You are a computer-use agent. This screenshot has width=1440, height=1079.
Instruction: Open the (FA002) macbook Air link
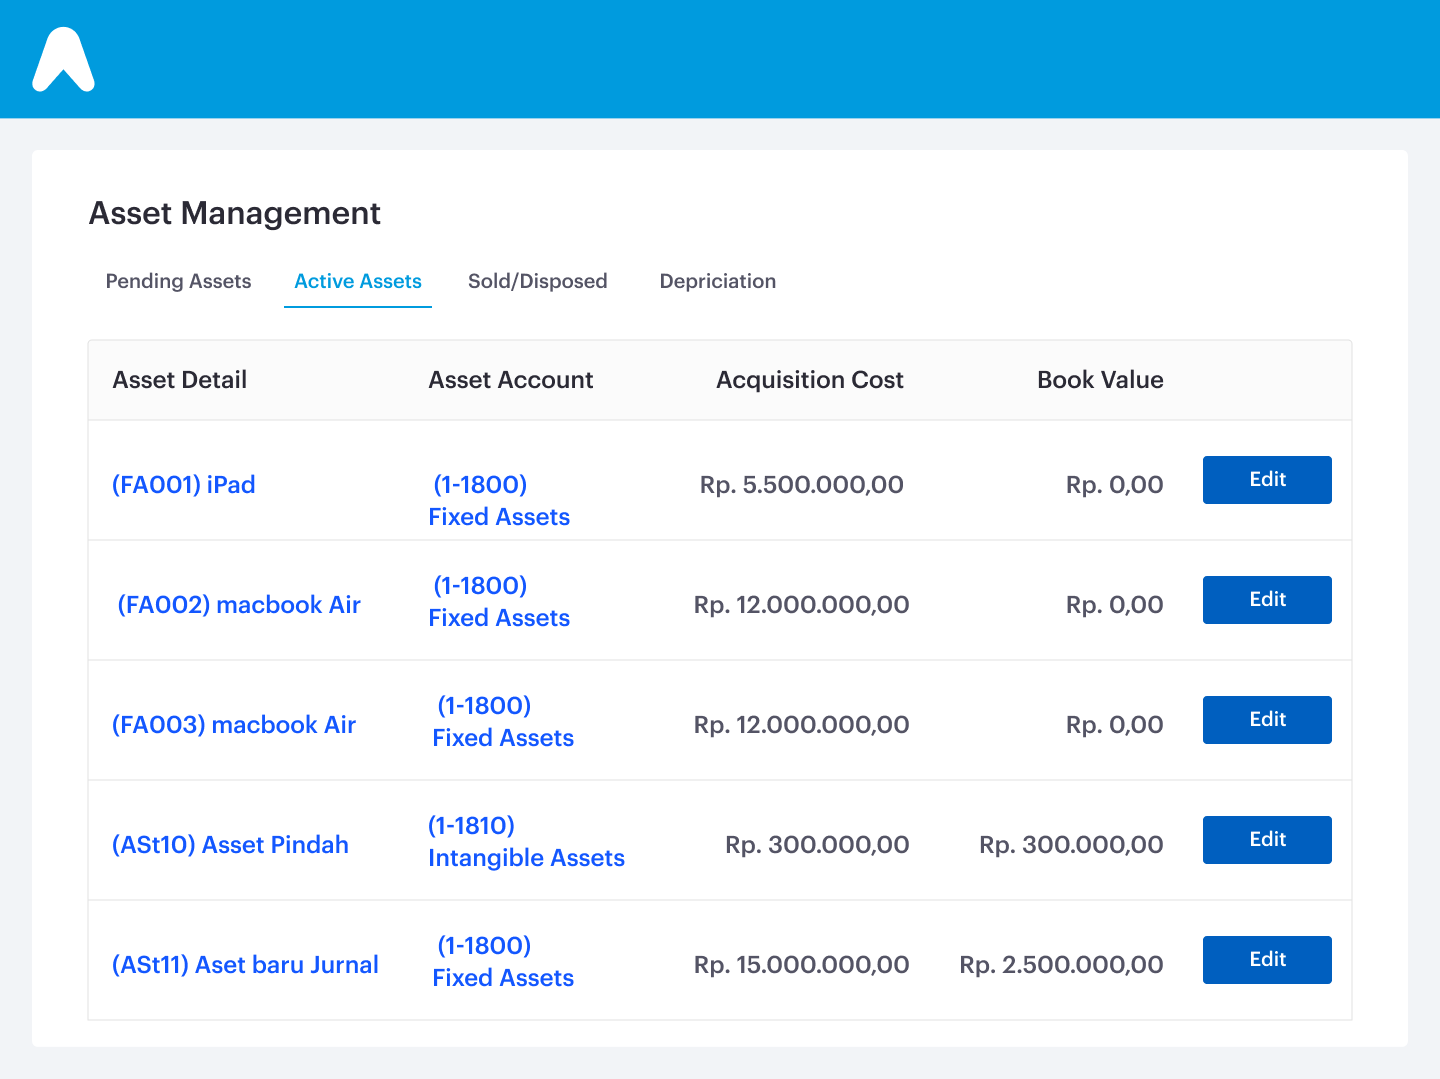[239, 605]
